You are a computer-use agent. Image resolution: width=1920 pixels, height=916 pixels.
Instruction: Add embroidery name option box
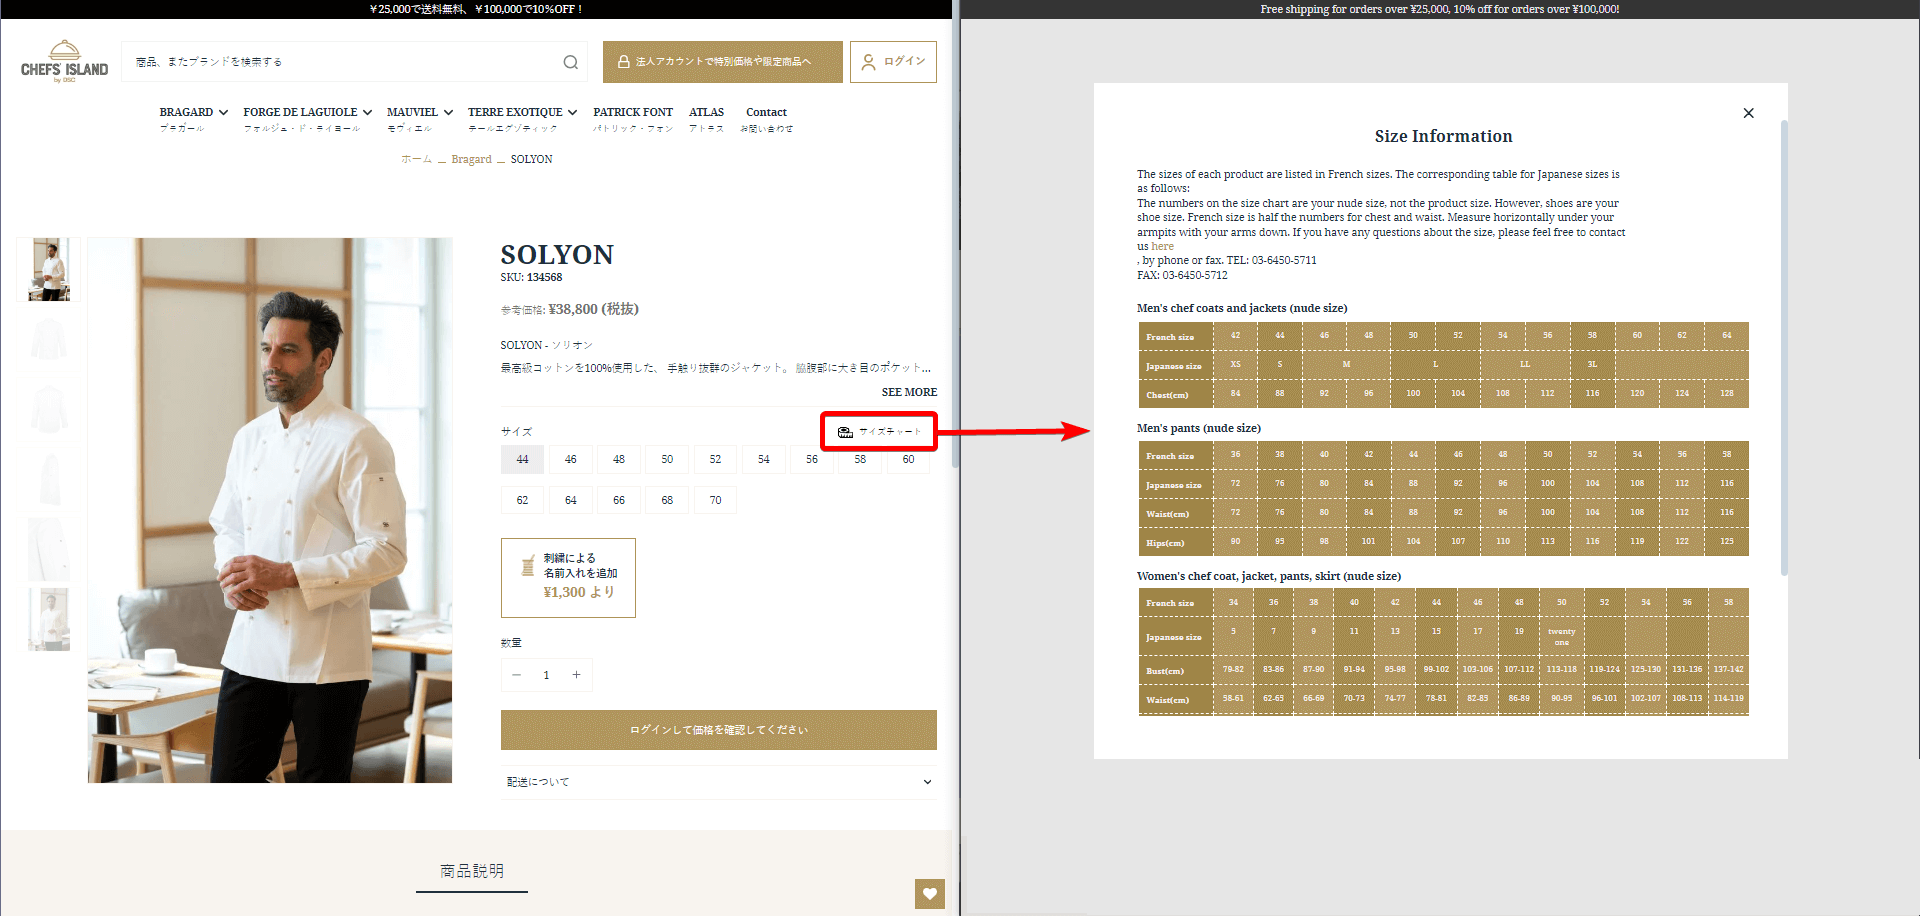point(568,578)
